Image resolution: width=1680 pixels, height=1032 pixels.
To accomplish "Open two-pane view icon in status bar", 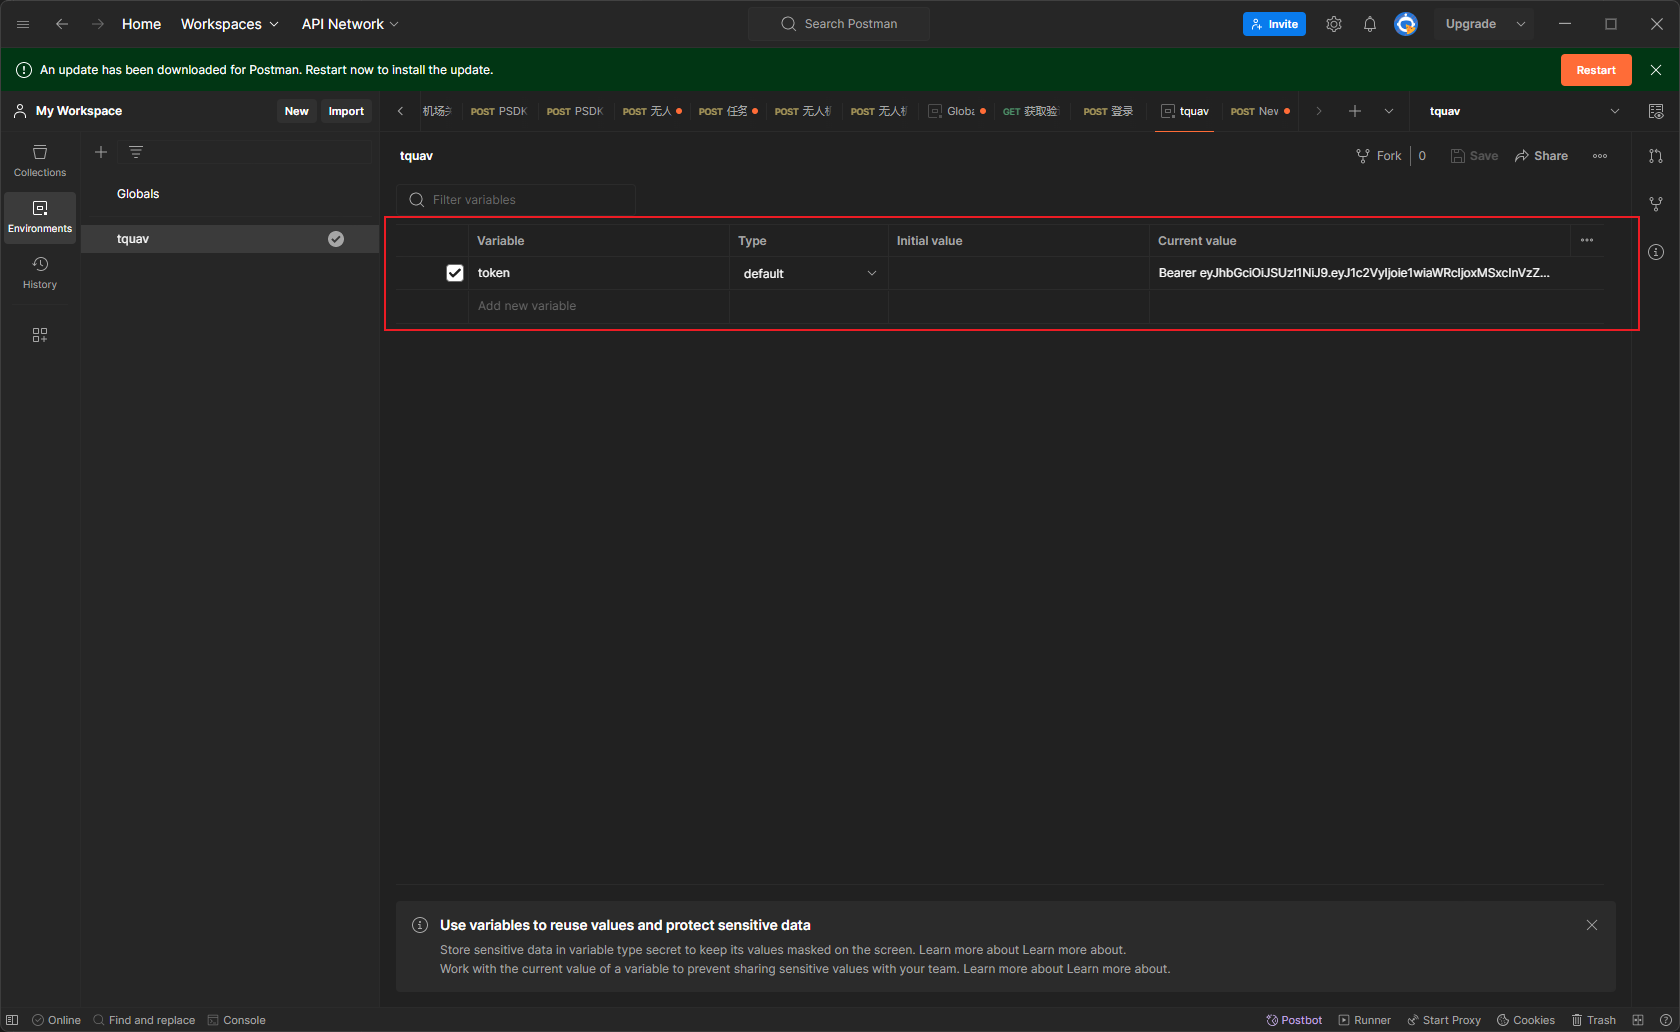I will pos(1638,1020).
